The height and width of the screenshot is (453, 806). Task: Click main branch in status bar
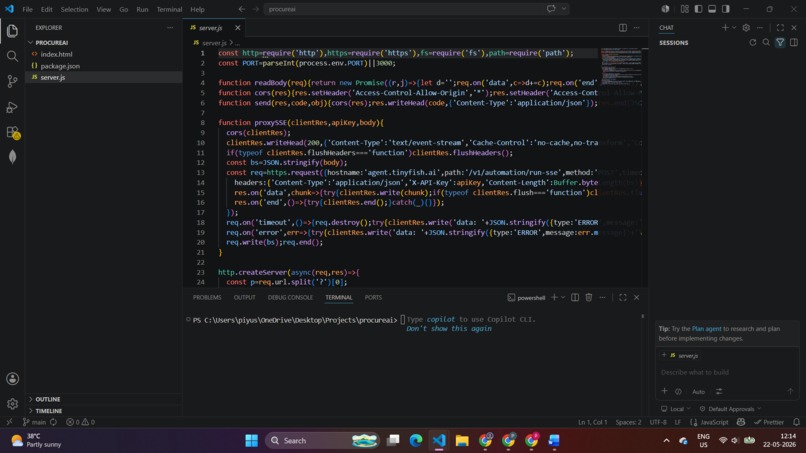(x=35, y=422)
